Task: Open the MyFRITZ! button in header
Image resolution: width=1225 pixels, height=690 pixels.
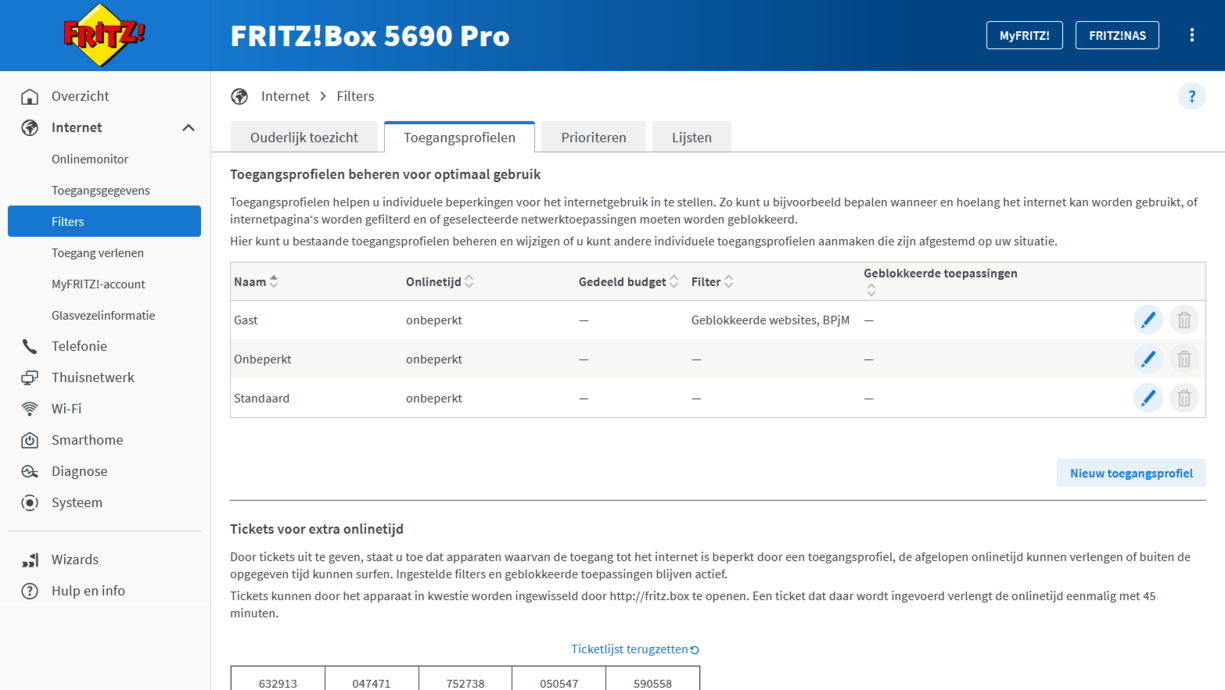Action: pyautogui.click(x=1024, y=35)
